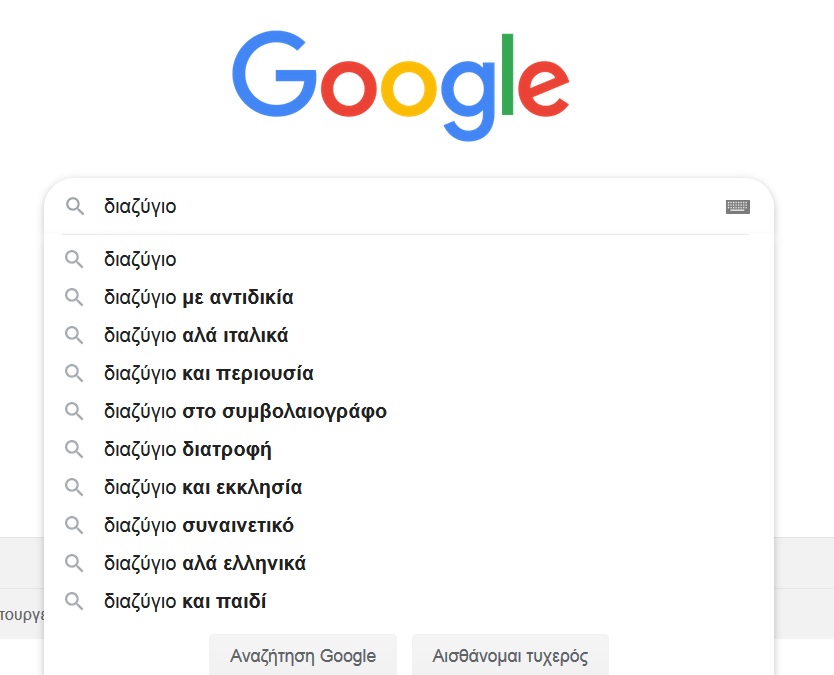Open the on-screen keyboard icon
834x675 pixels.
coord(737,207)
